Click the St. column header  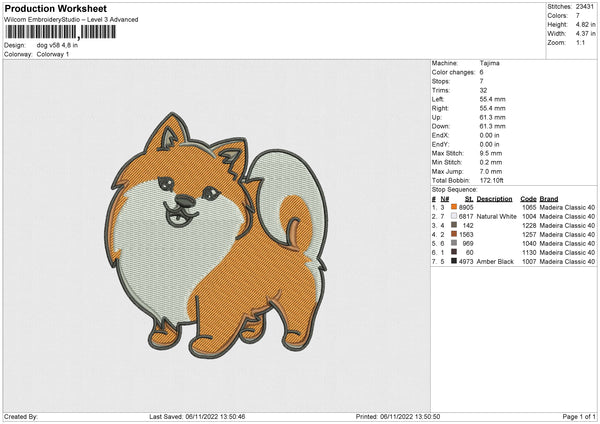(x=468, y=198)
